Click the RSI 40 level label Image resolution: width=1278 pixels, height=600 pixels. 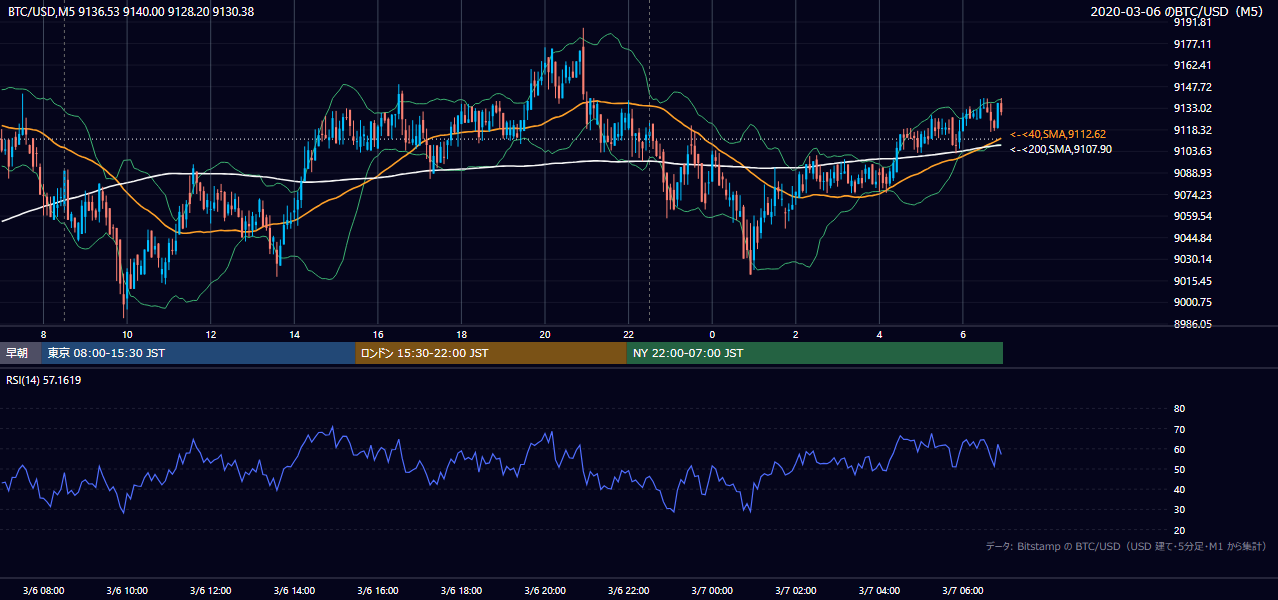(x=1179, y=490)
